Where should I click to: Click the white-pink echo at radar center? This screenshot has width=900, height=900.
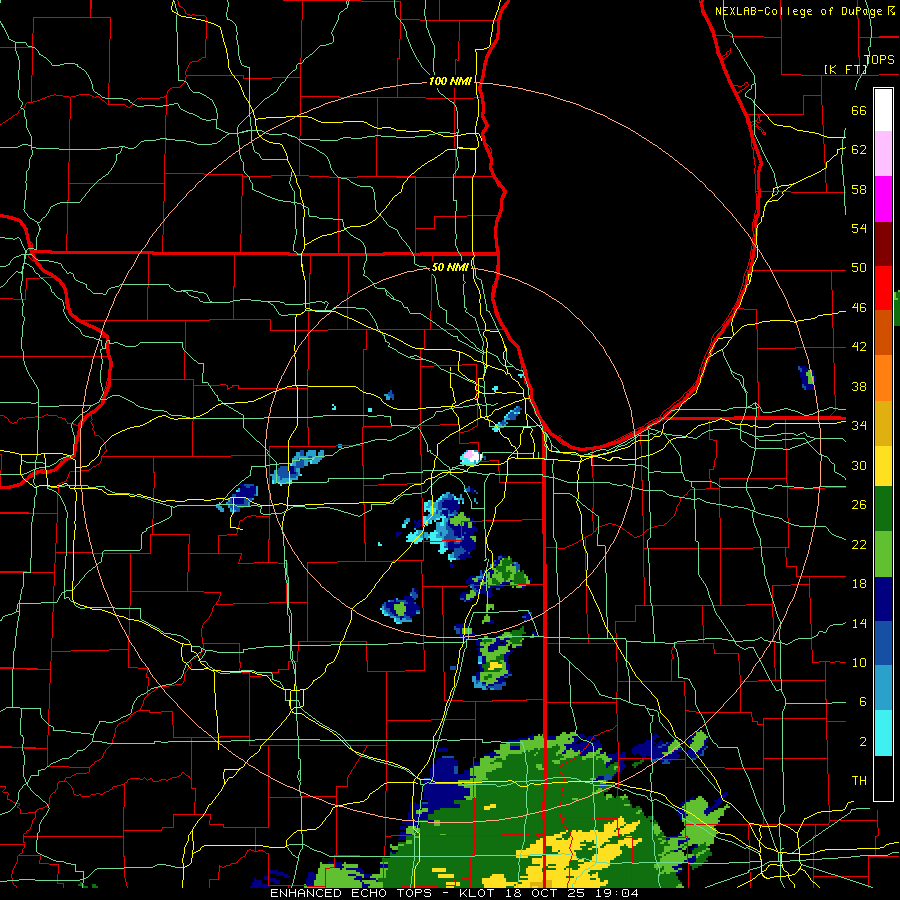[471, 457]
